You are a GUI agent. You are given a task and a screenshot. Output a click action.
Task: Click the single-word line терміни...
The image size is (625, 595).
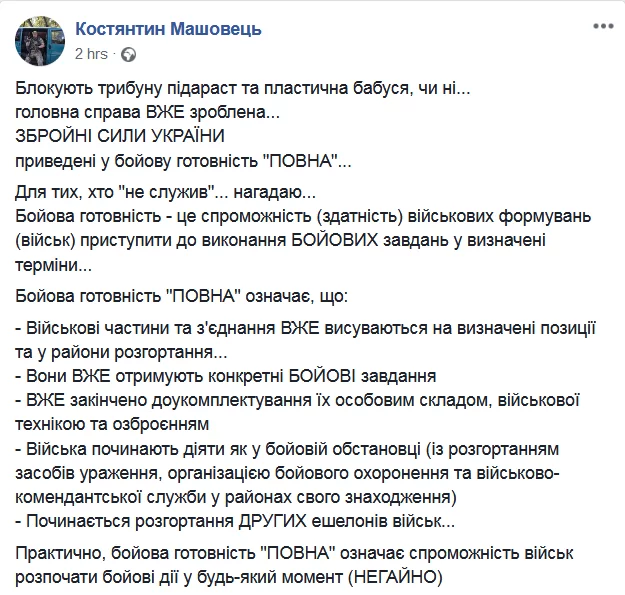(53, 265)
